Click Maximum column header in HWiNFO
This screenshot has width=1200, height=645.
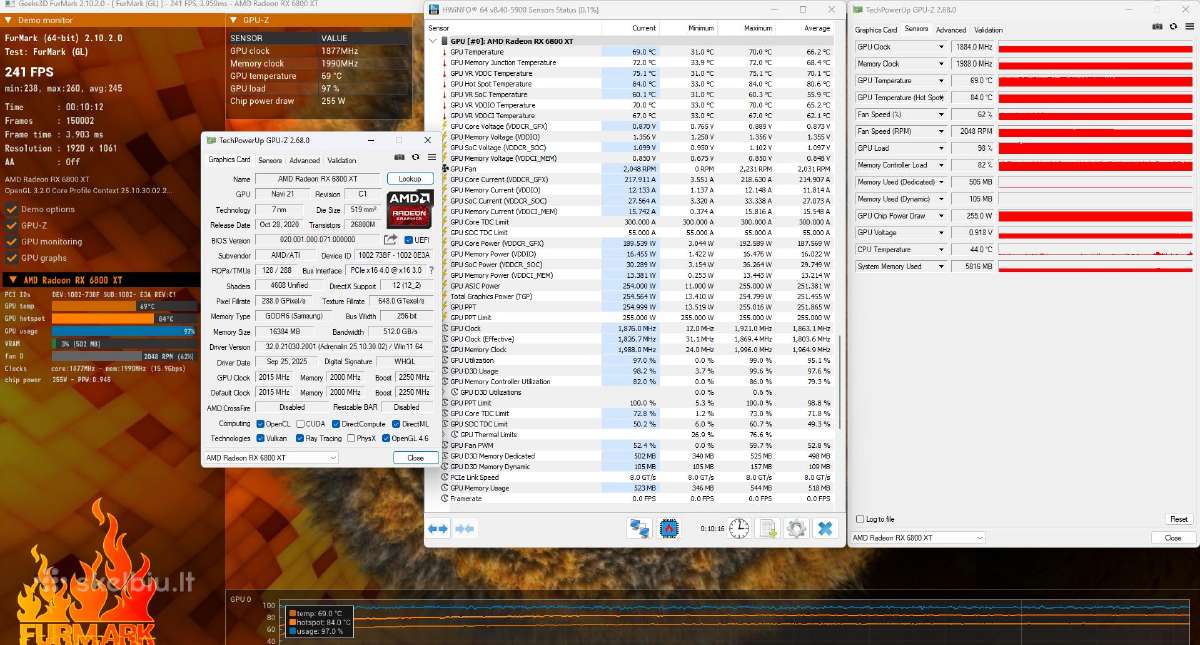[x=758, y=28]
